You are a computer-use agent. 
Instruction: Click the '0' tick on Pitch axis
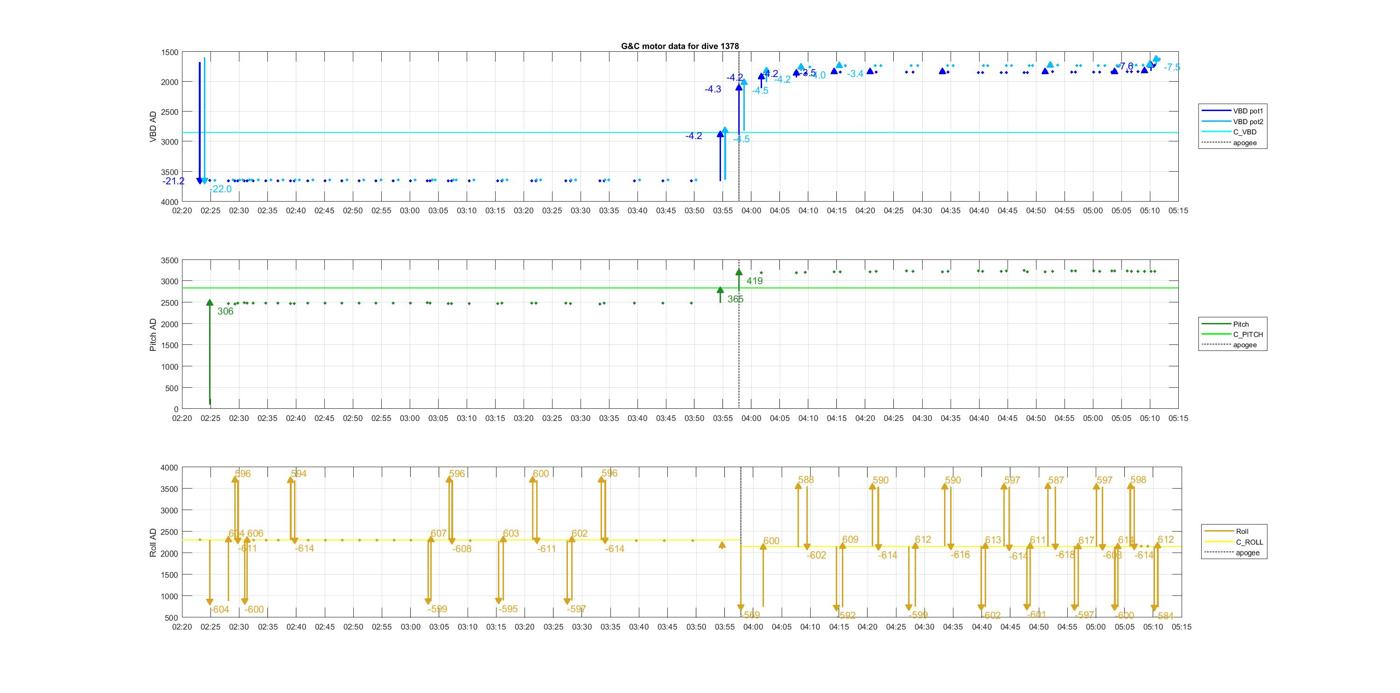point(176,409)
